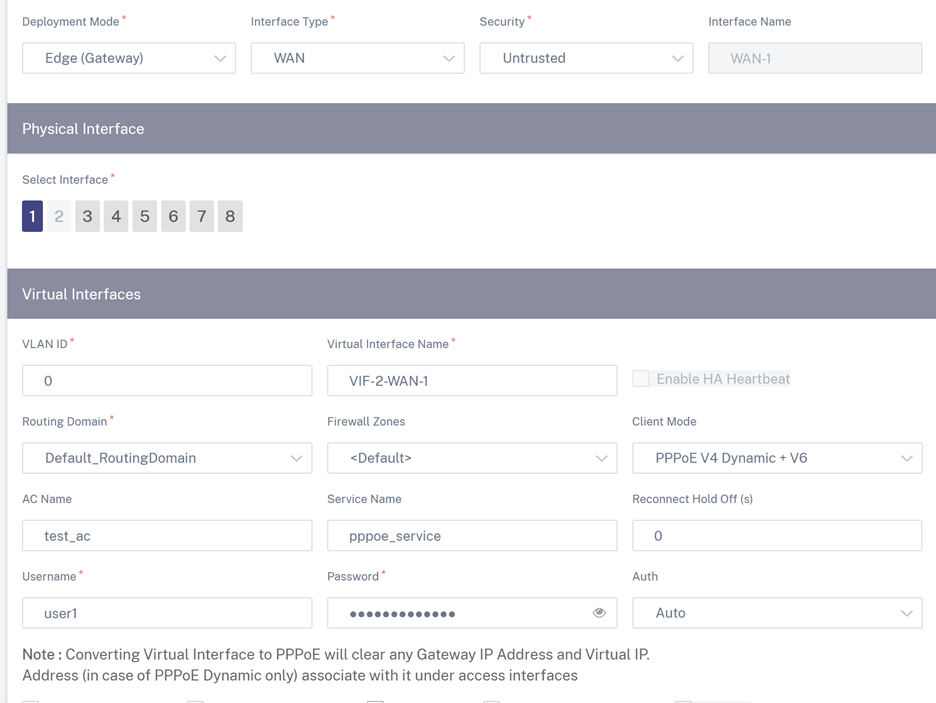Click the Virtual Interfaces section header
The width and height of the screenshot is (936, 703).
[x=472, y=294]
